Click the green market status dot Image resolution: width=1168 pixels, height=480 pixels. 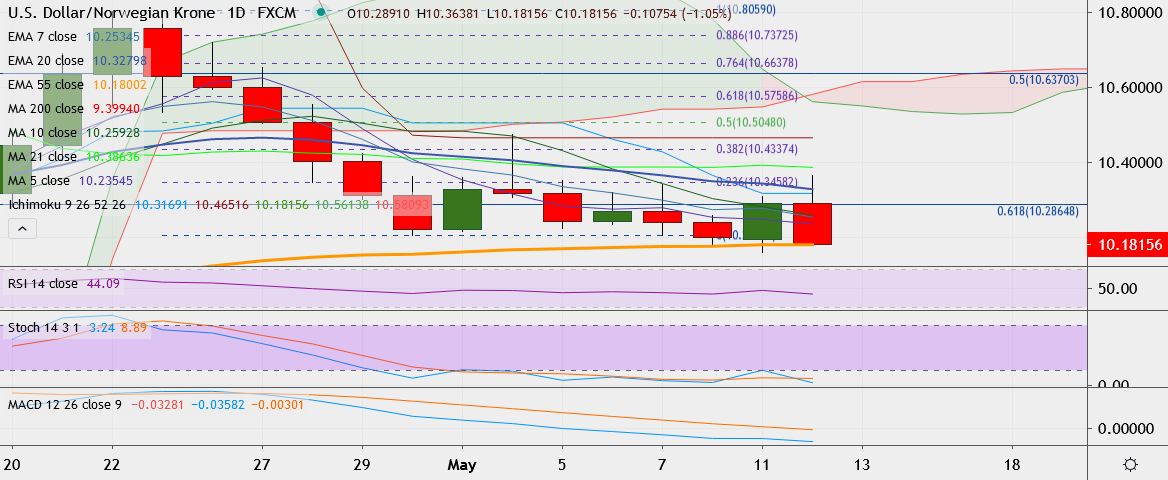(x=321, y=11)
